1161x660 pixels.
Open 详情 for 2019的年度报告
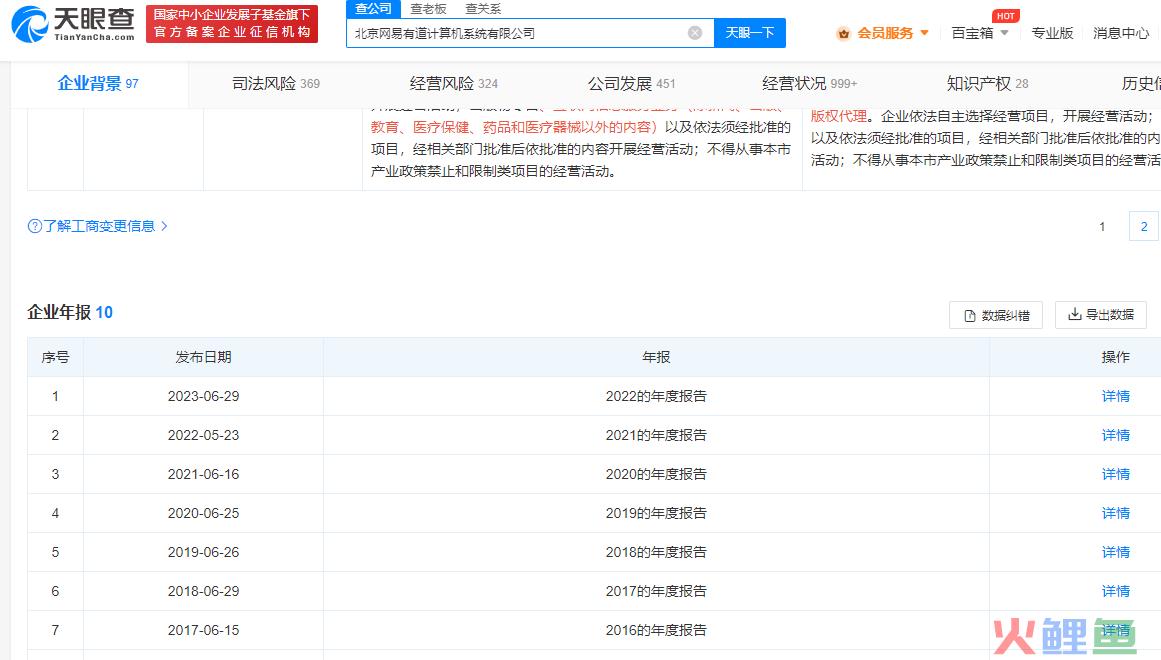point(1116,513)
